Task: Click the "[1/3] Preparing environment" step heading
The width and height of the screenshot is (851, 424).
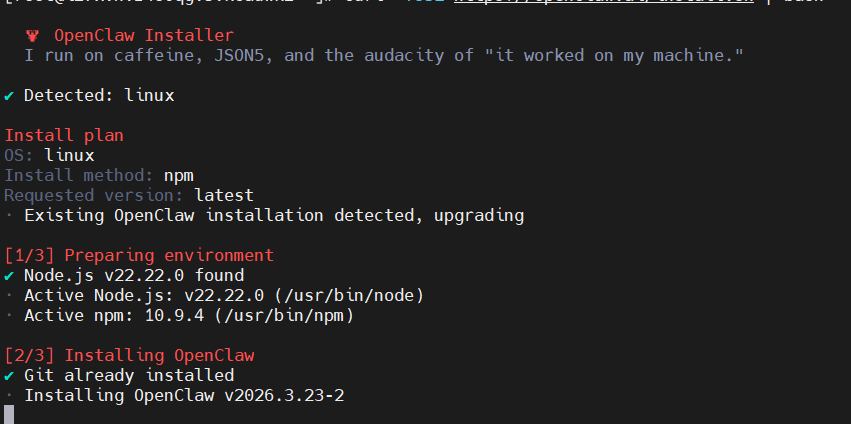Action: click(x=138, y=255)
